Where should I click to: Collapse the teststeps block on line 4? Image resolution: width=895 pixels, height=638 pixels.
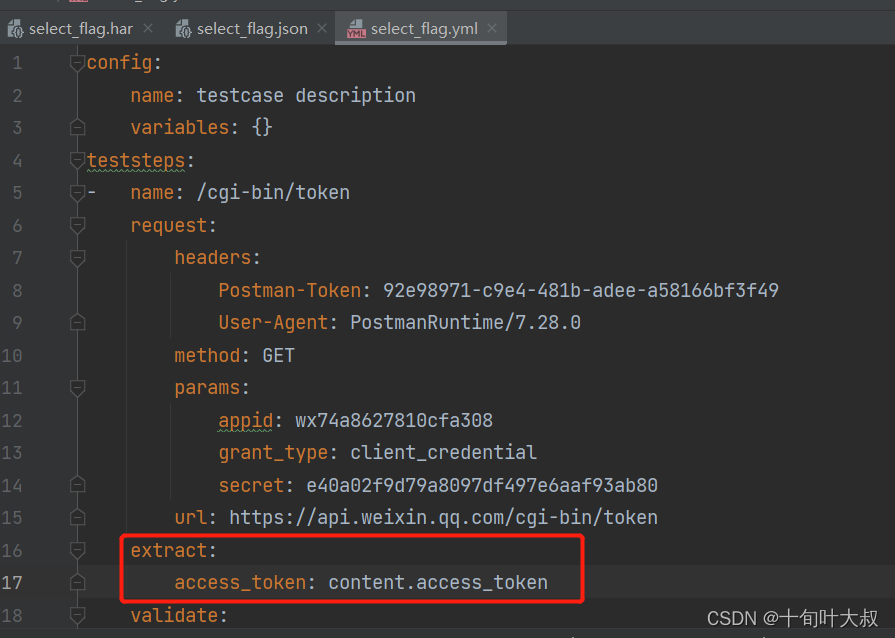point(77,160)
